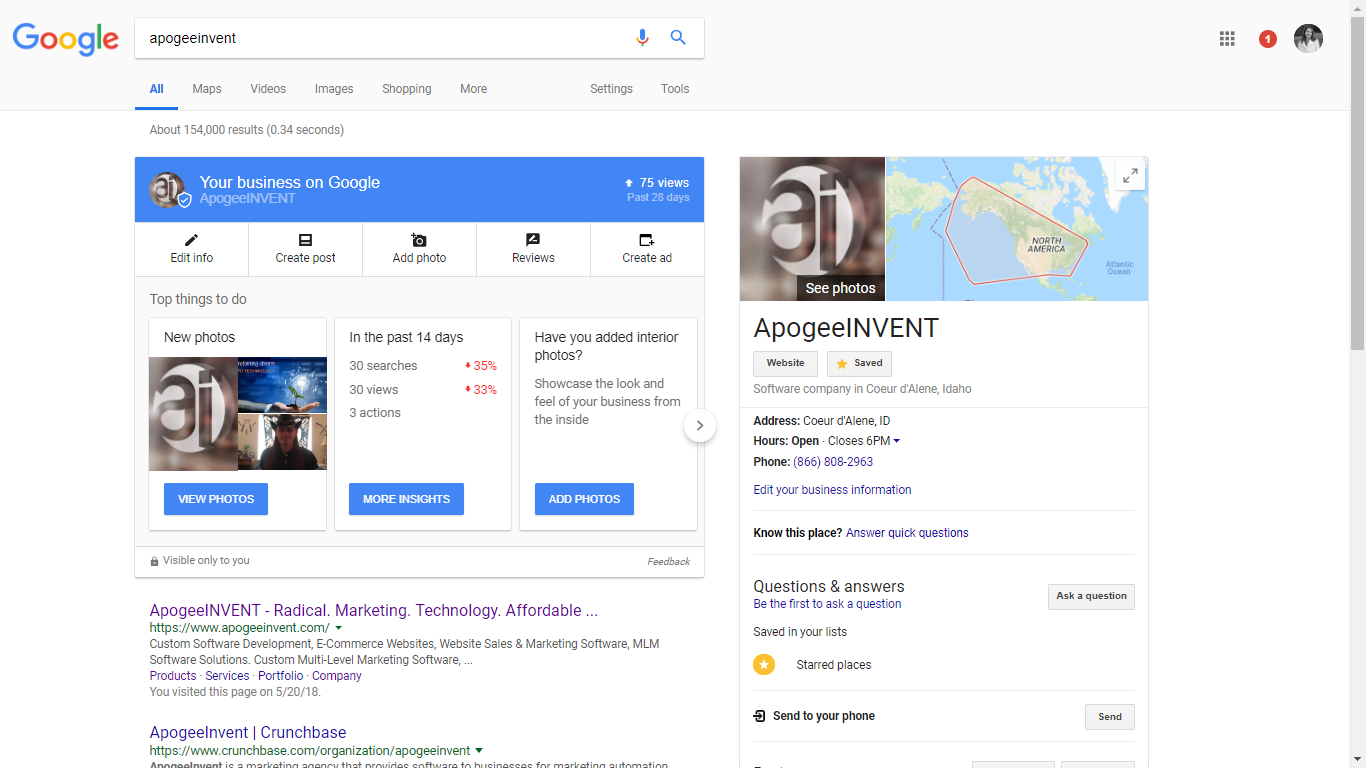Open the Google apps grid

[x=1227, y=39]
